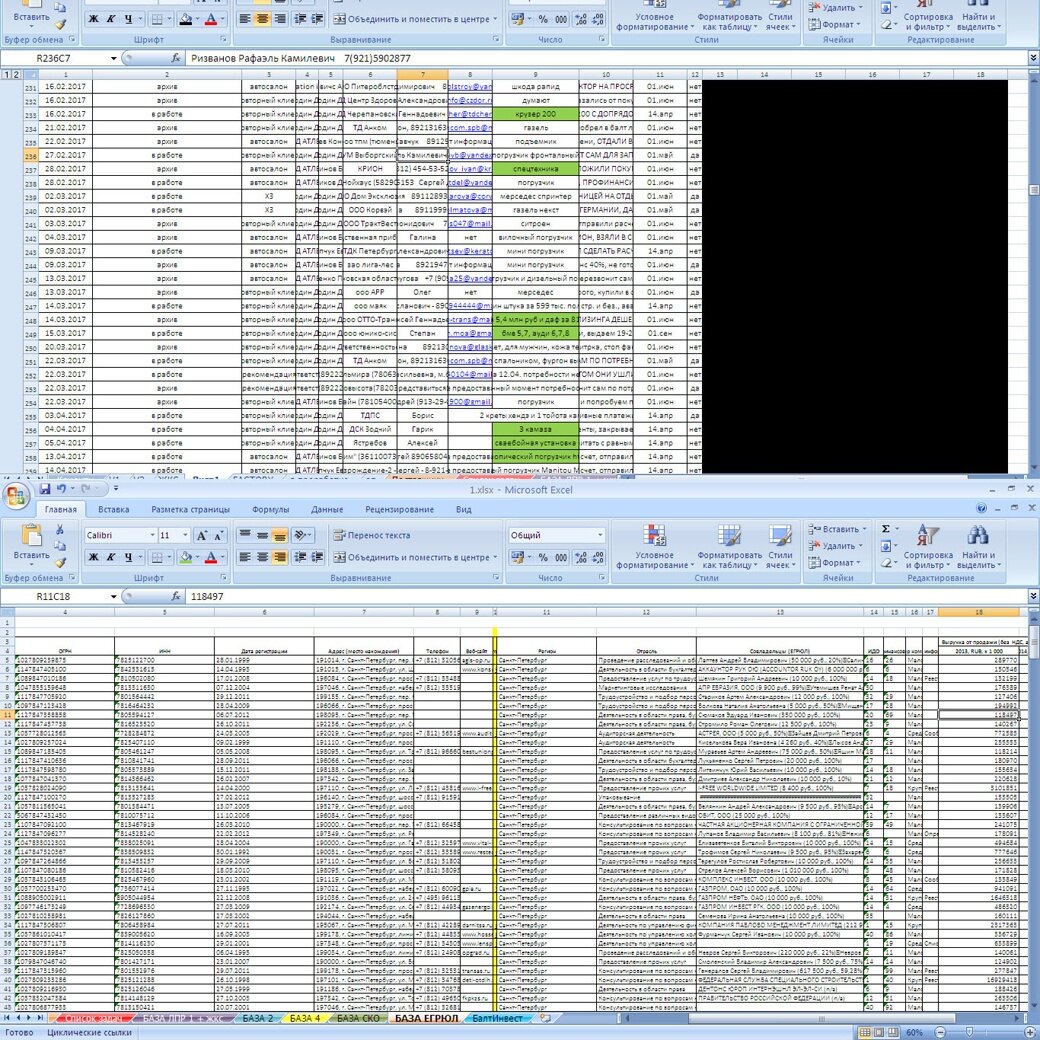Viewport: 1040px width, 1040px height.
Task: Apply percent style in lower window number group
Action: [543, 557]
